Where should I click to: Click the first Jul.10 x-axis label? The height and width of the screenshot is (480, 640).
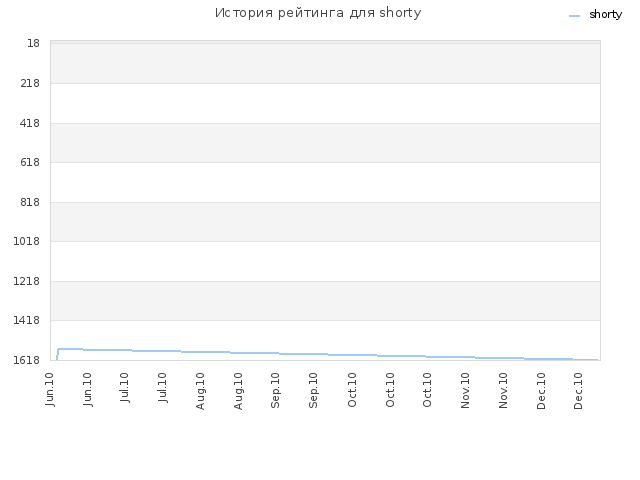(x=125, y=387)
